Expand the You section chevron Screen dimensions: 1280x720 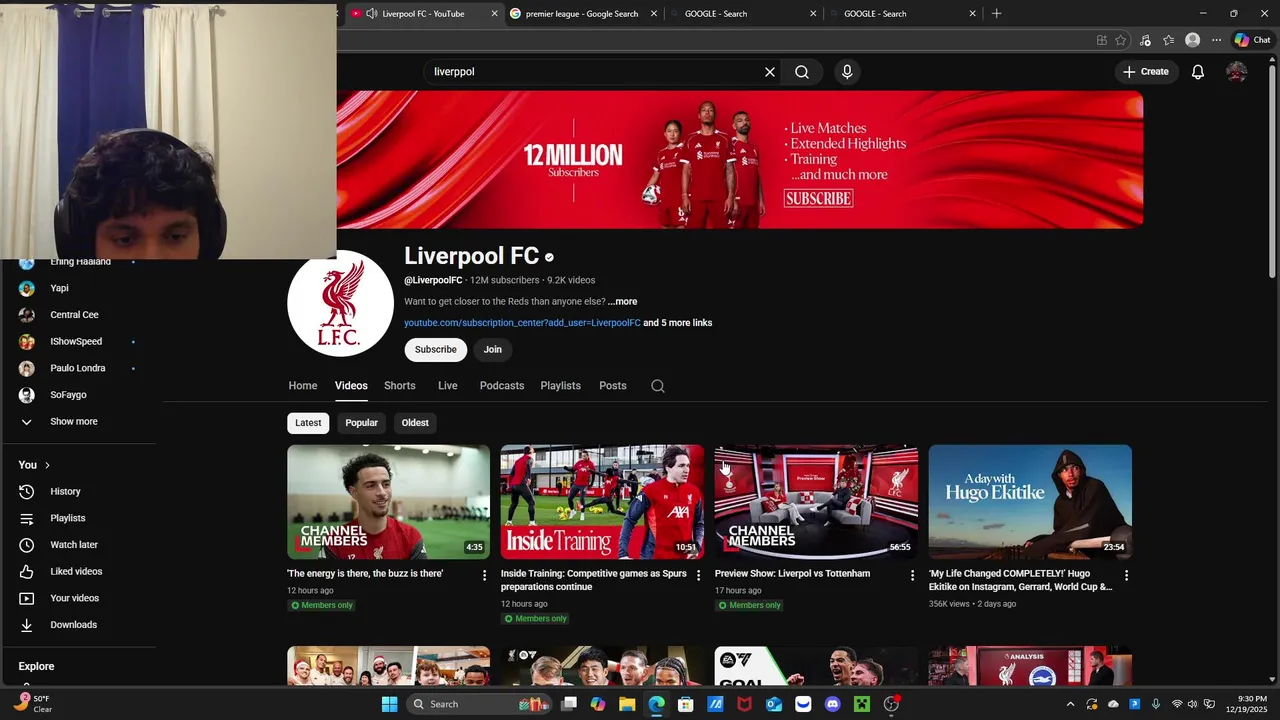[x=47, y=465]
